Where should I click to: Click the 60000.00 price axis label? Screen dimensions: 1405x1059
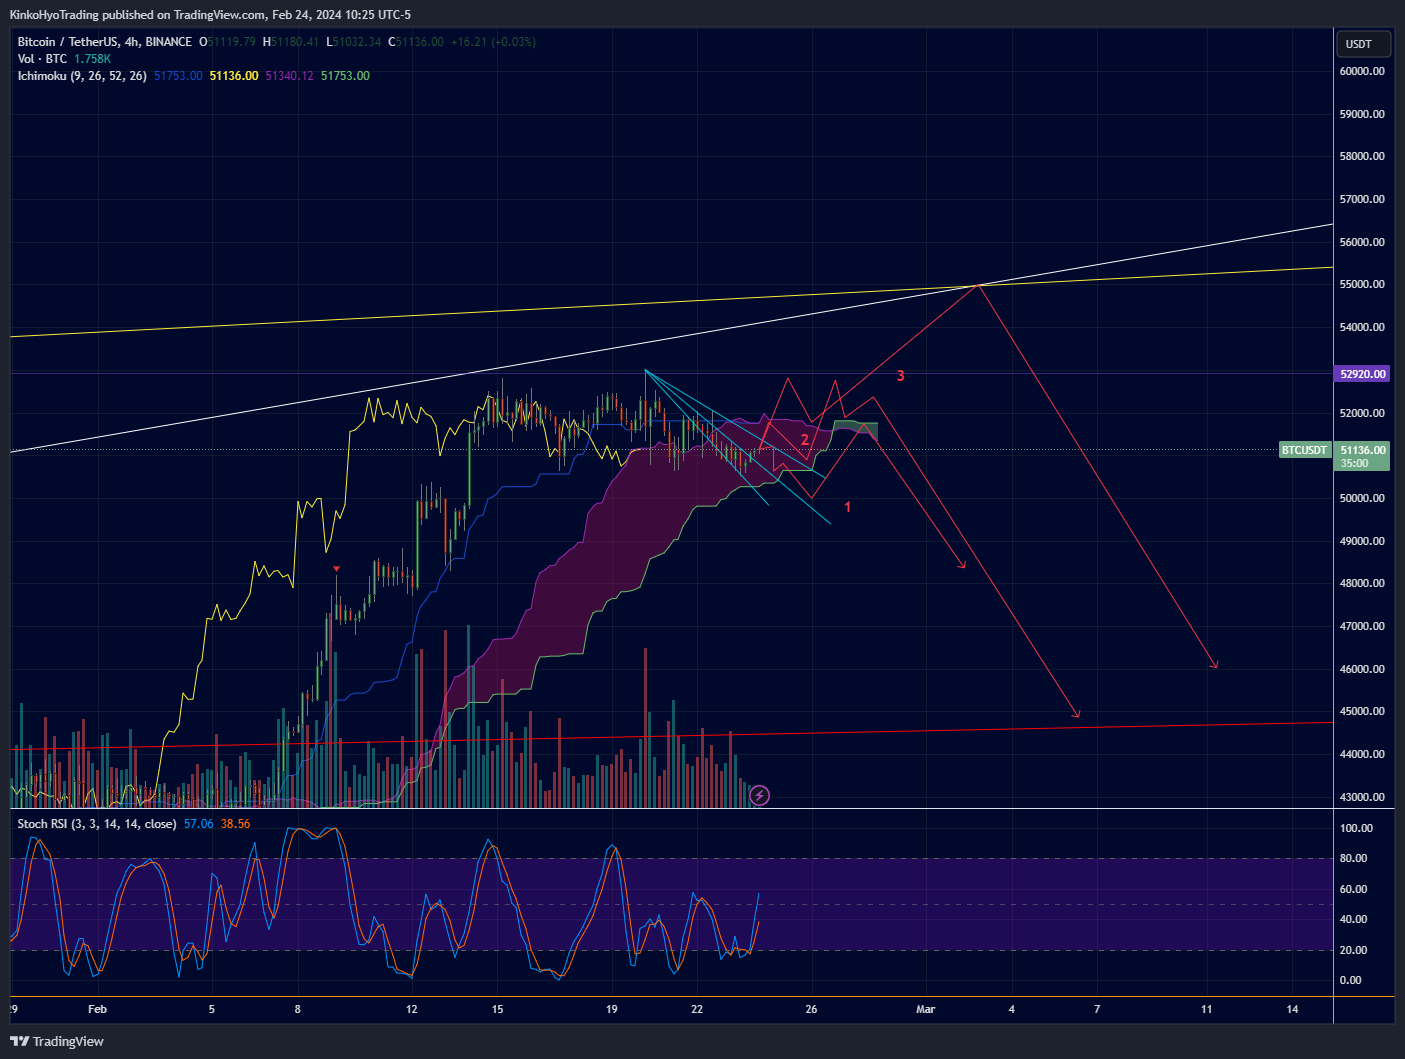click(x=1362, y=71)
